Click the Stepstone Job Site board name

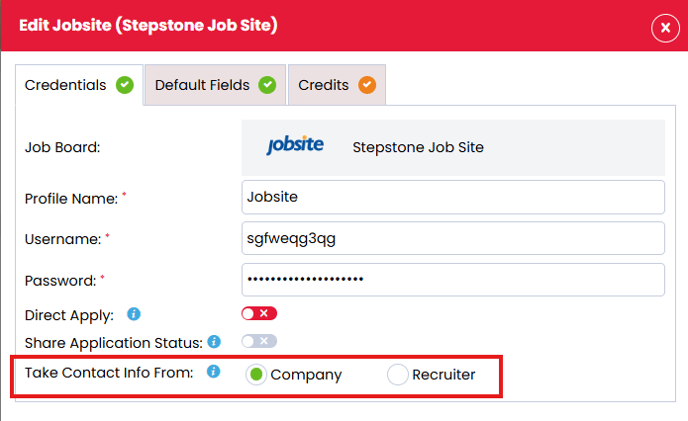click(x=418, y=147)
